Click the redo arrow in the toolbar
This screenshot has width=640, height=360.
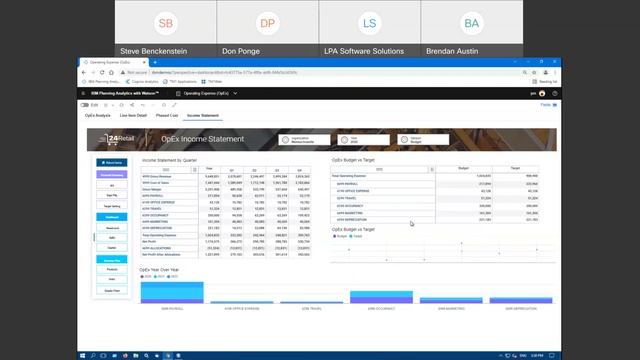tap(153, 105)
